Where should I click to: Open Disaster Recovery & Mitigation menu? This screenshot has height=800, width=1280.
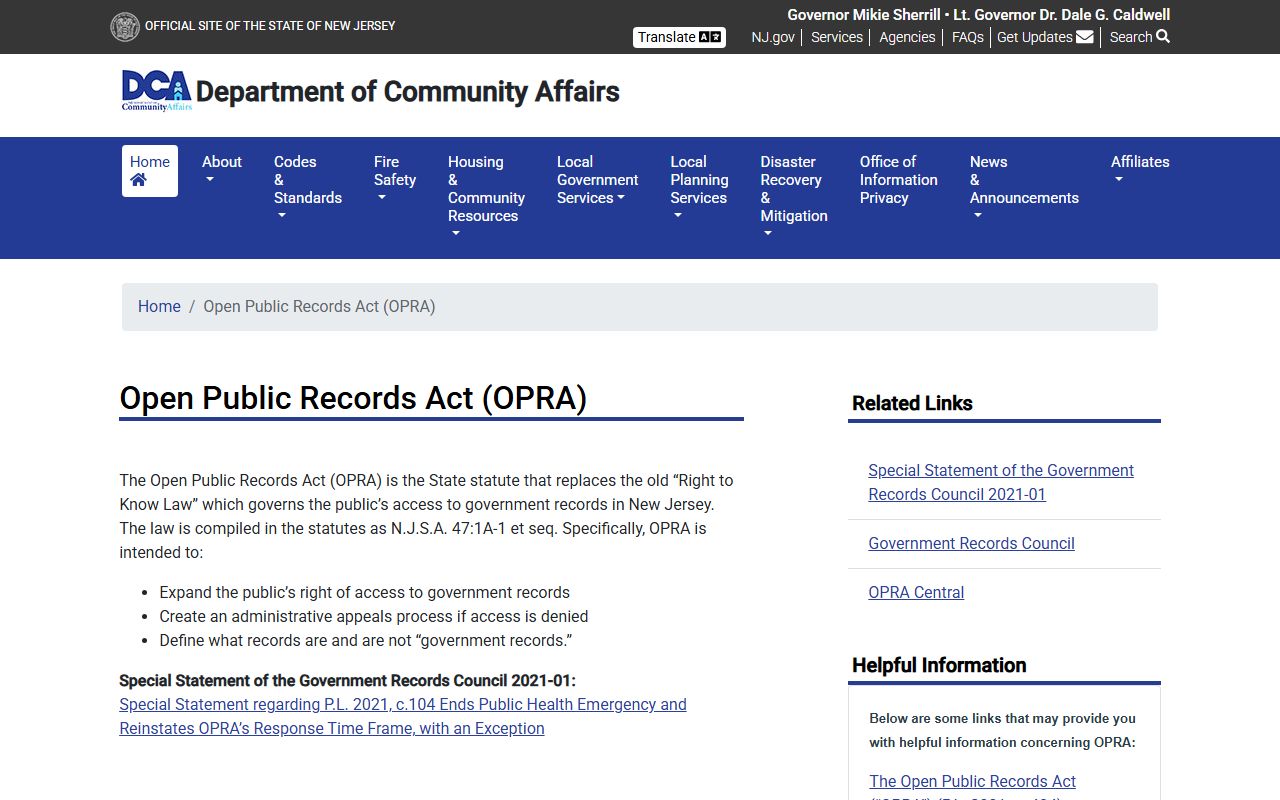794,198
